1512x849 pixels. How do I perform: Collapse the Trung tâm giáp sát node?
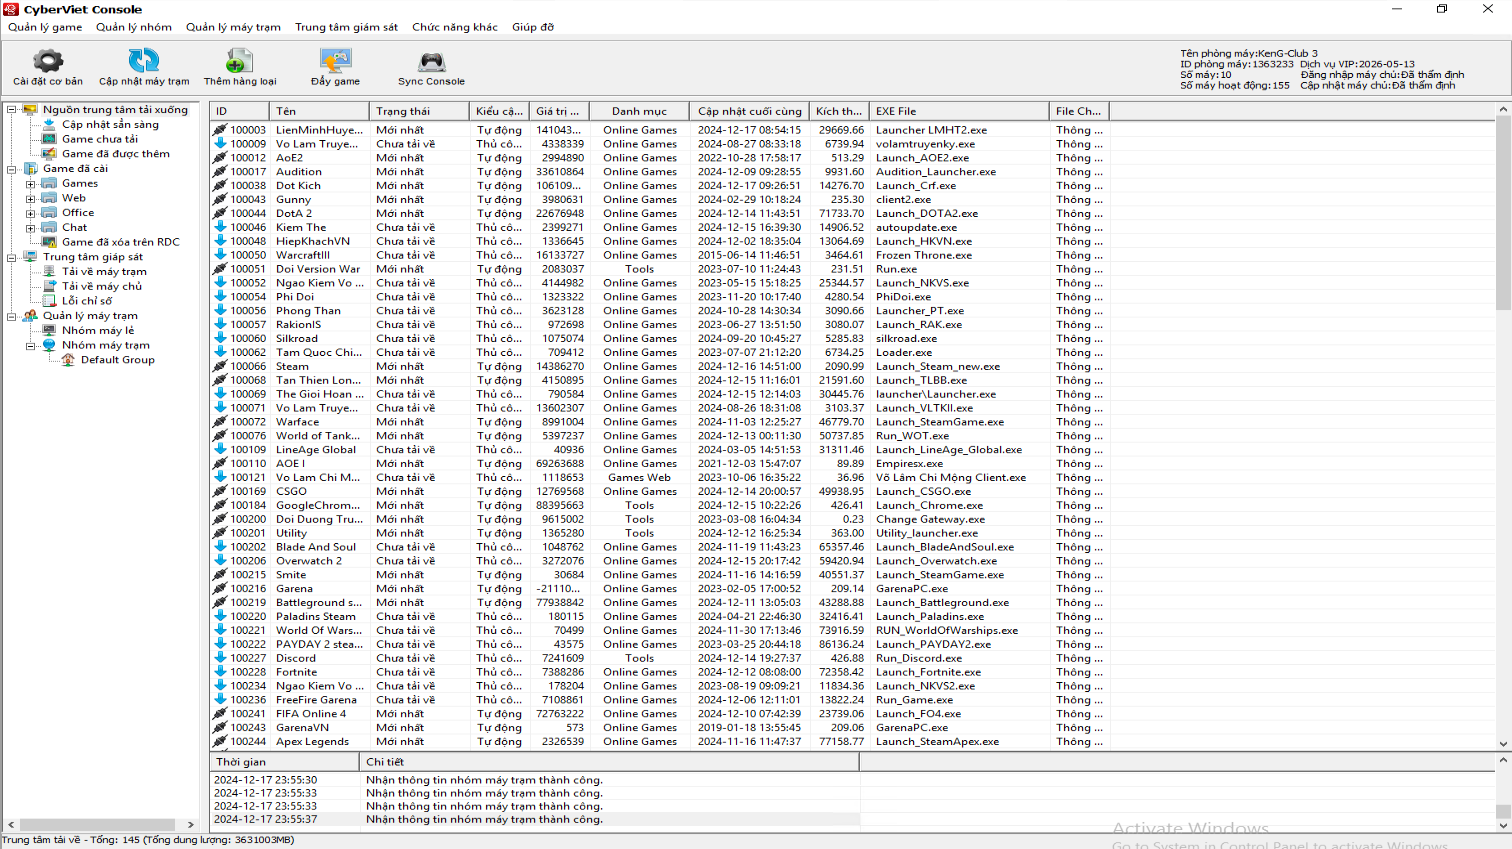12,257
